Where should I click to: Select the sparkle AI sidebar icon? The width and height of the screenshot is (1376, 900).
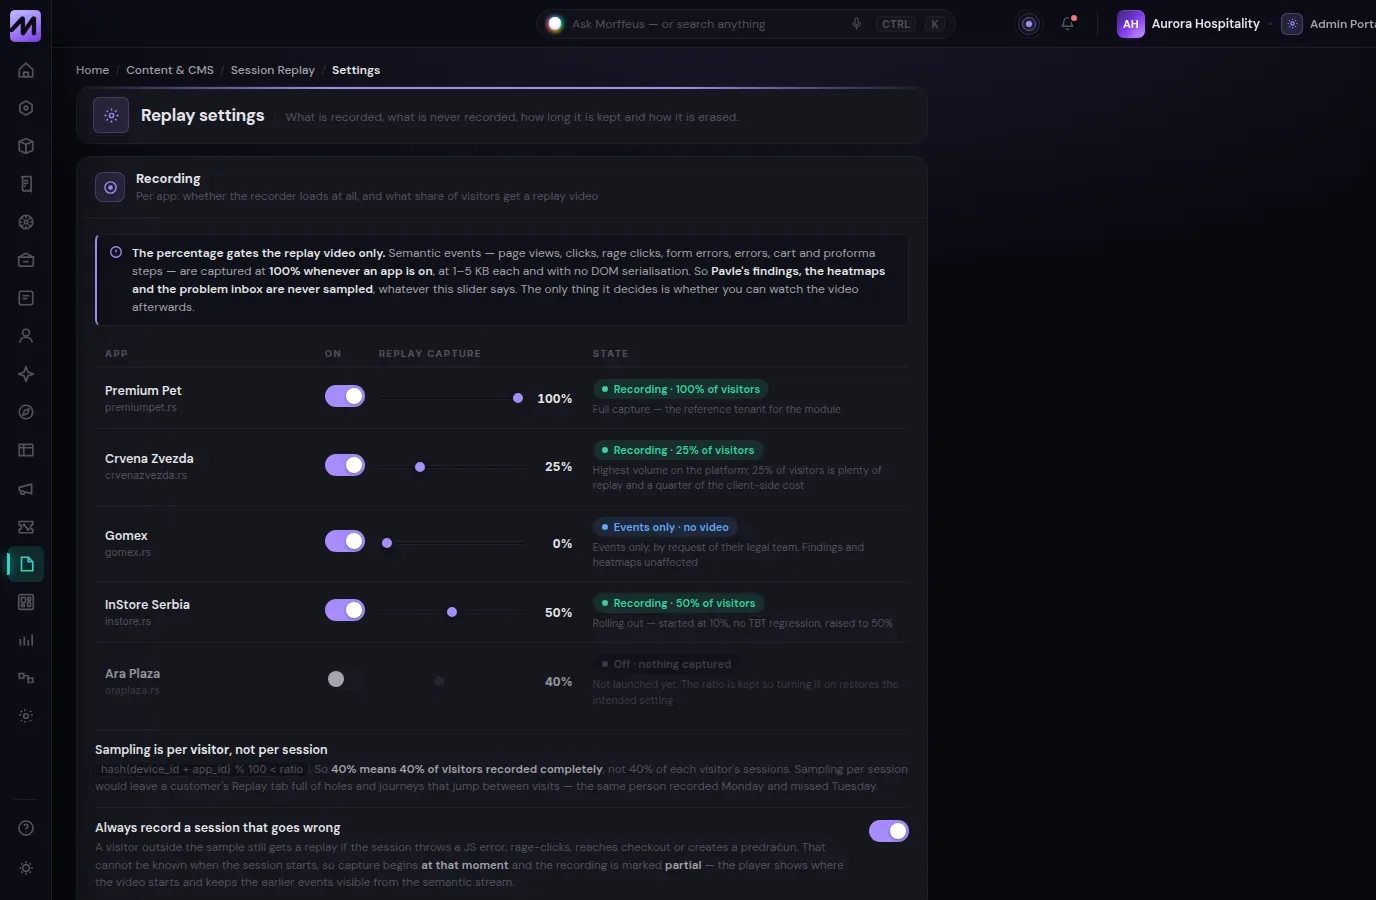[x=26, y=374]
